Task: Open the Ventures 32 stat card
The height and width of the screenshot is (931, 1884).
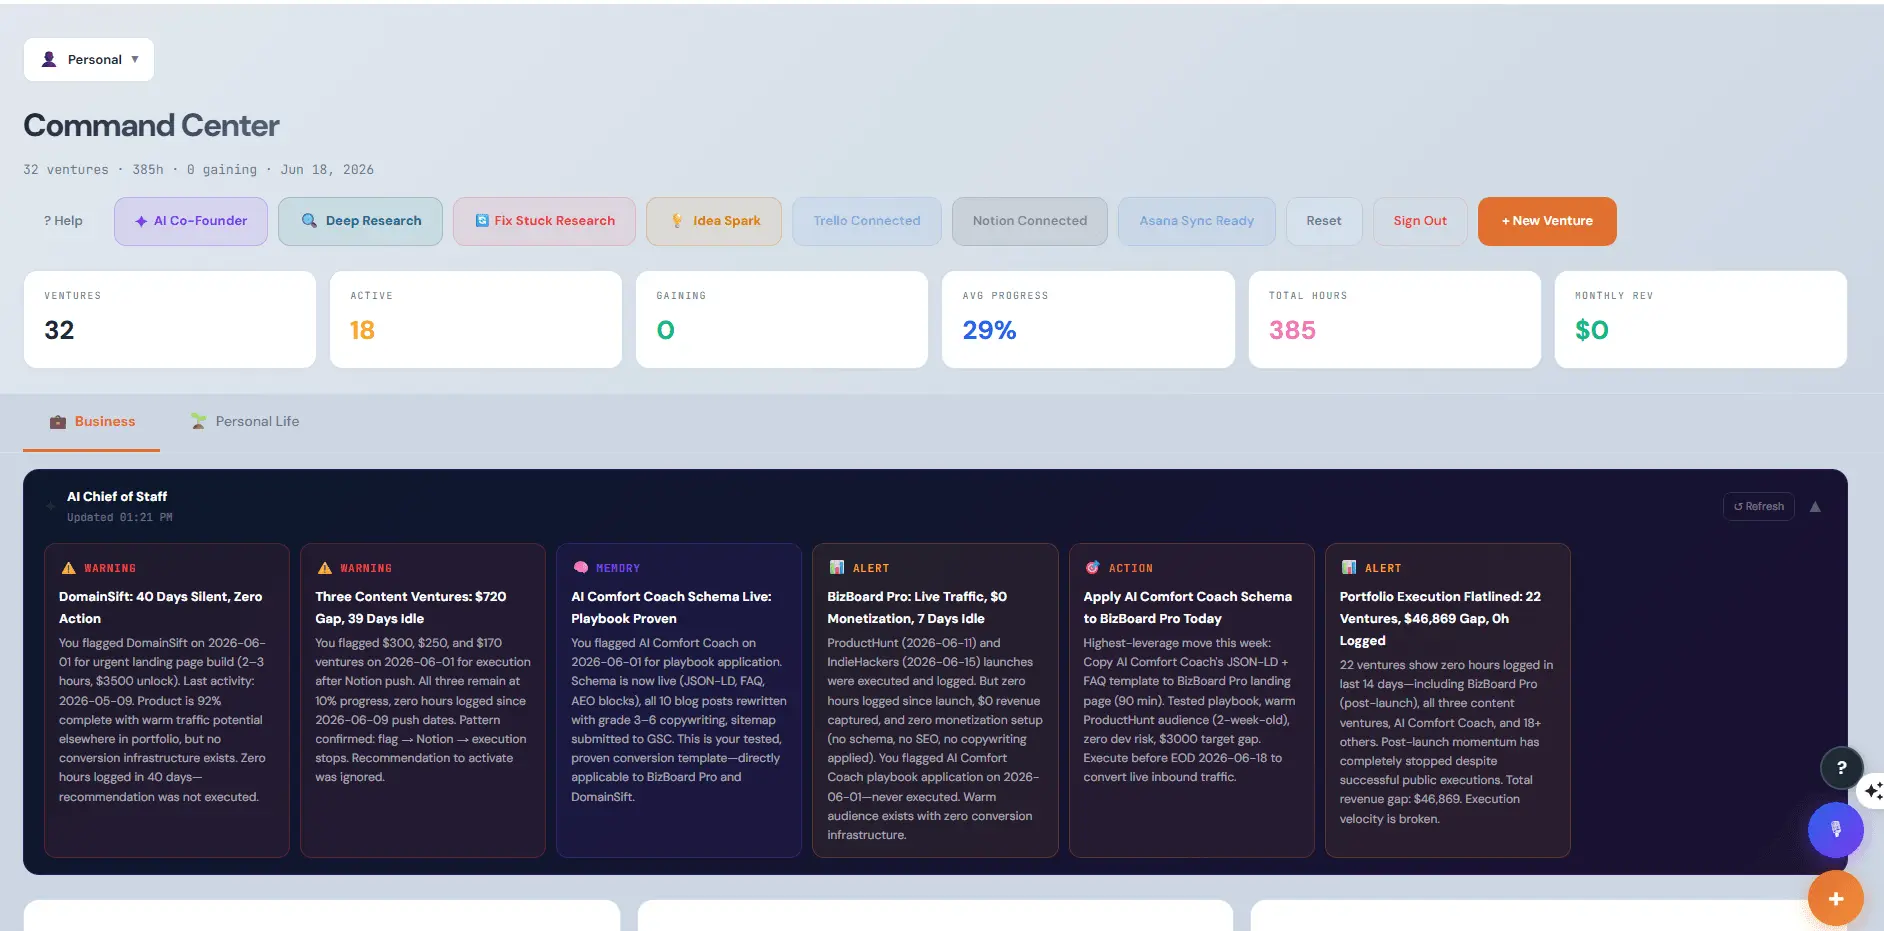Action: [170, 320]
